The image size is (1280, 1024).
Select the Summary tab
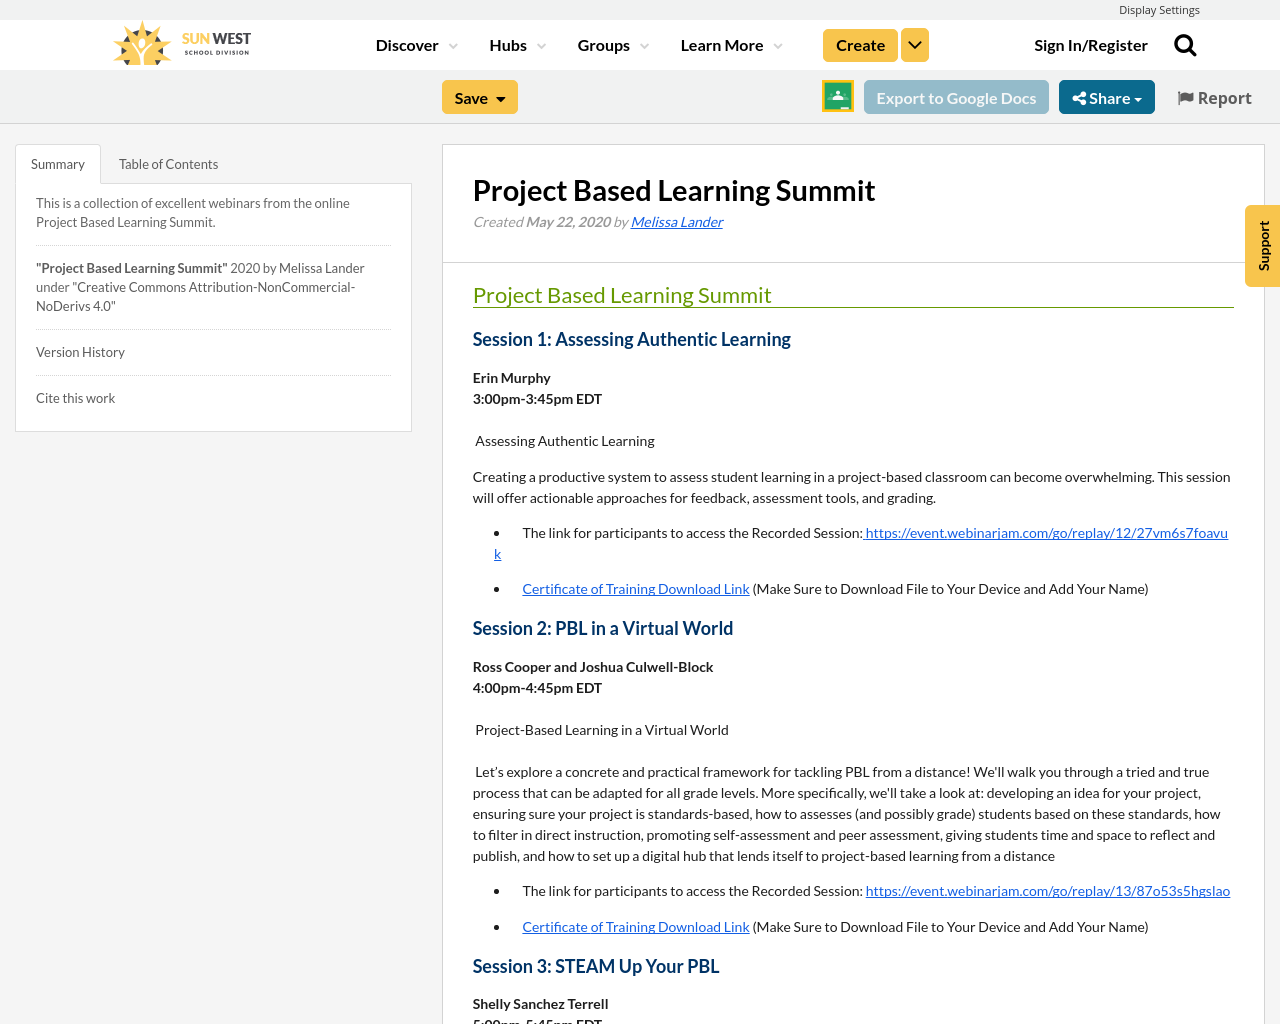click(57, 162)
